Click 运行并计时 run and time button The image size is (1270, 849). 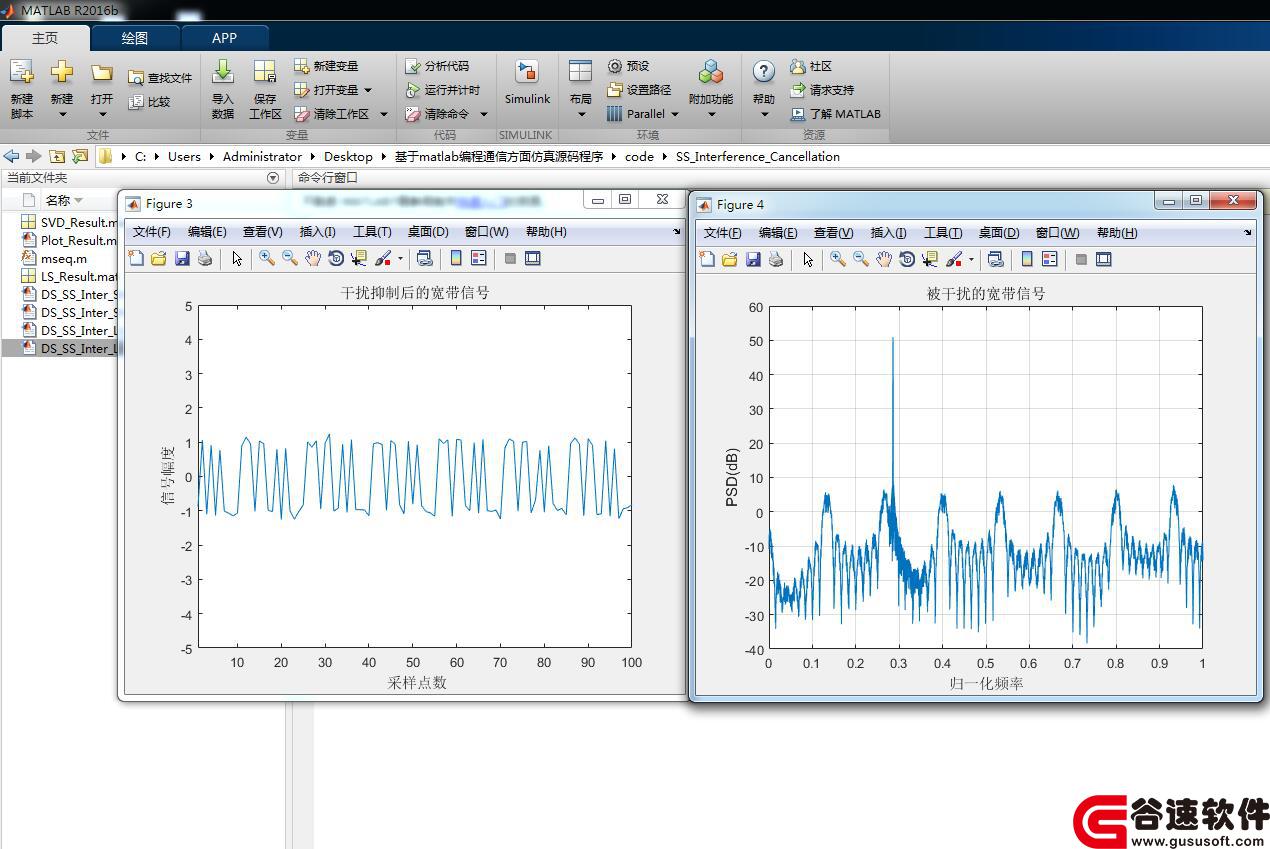[x=442, y=90]
